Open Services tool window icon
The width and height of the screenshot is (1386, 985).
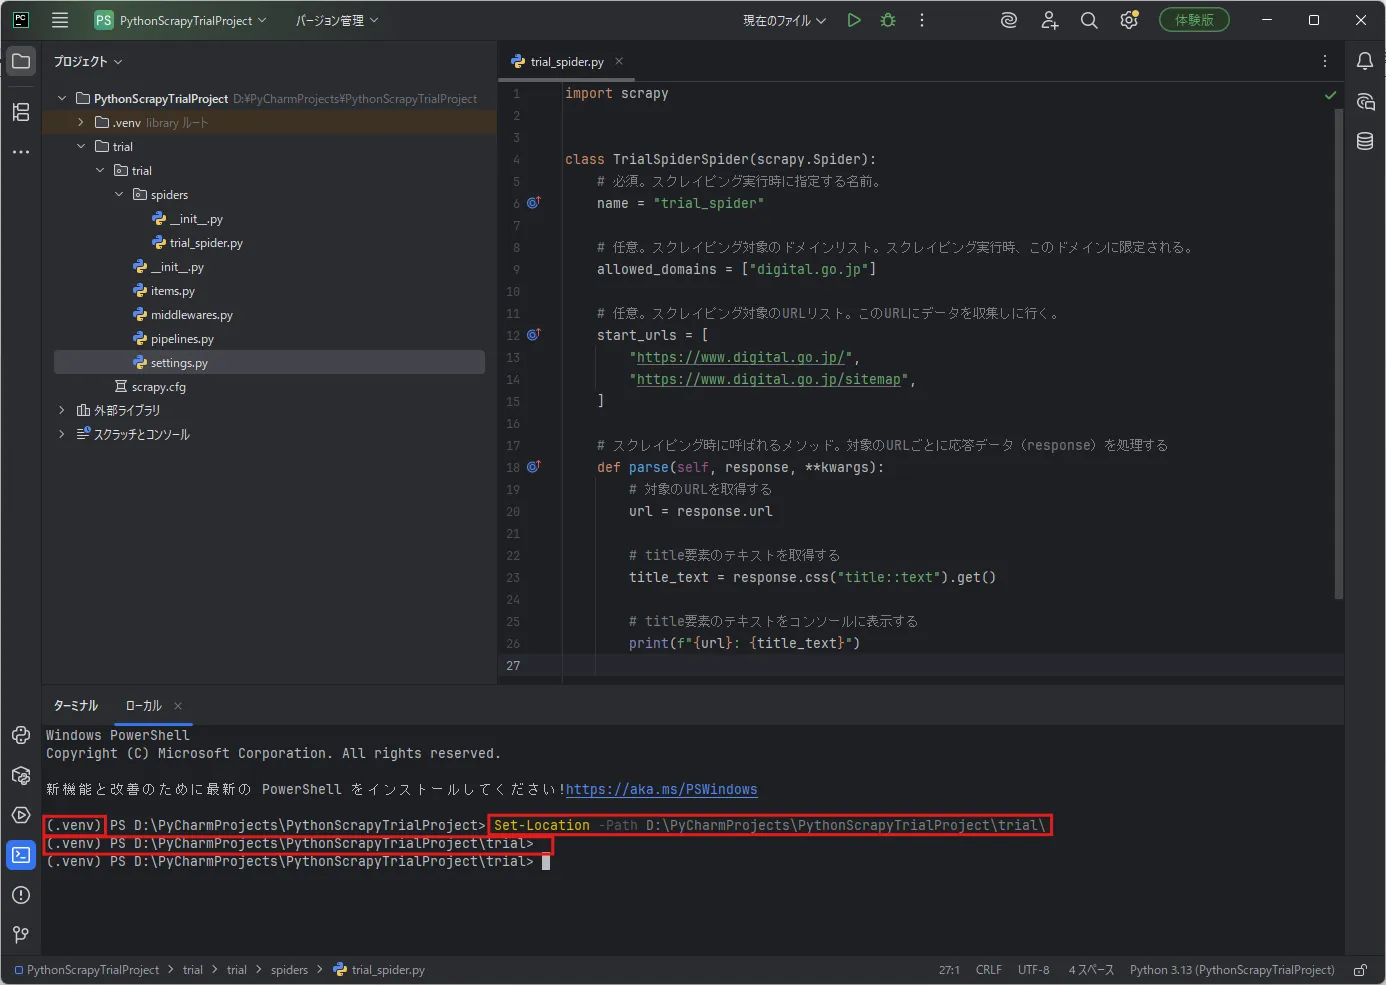pos(21,815)
